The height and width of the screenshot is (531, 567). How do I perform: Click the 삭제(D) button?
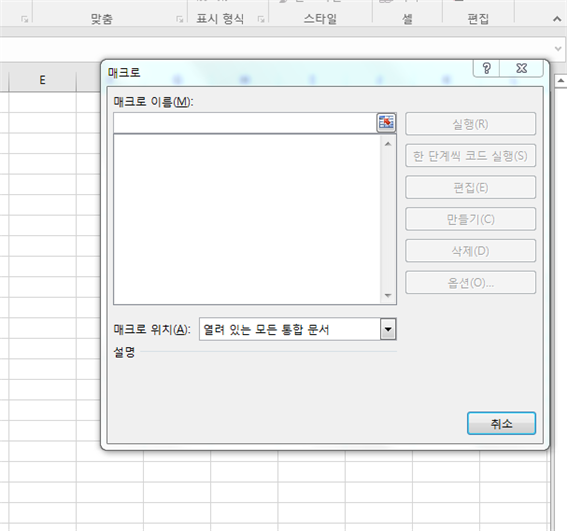tap(470, 251)
